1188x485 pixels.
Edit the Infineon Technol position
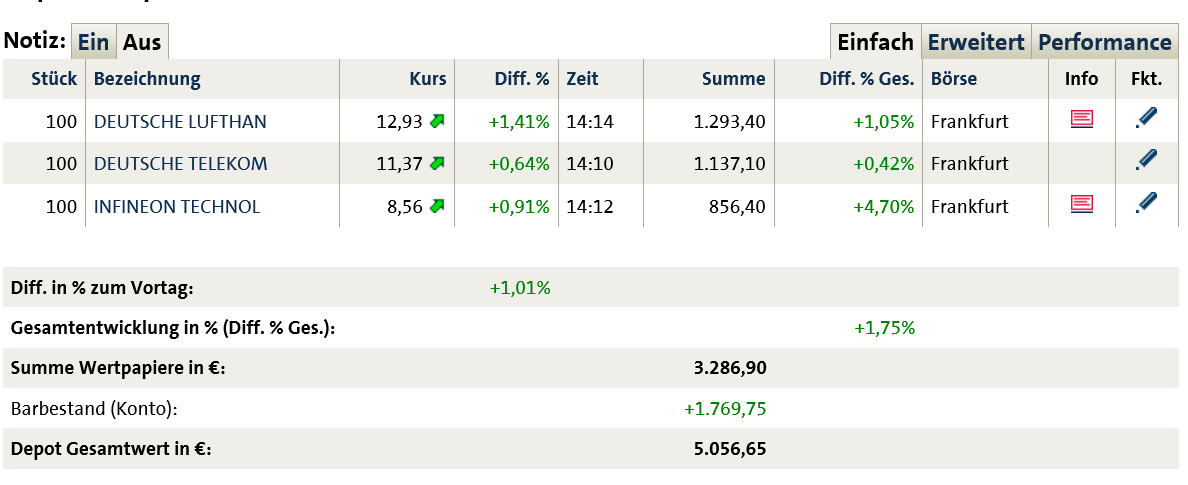1147,204
